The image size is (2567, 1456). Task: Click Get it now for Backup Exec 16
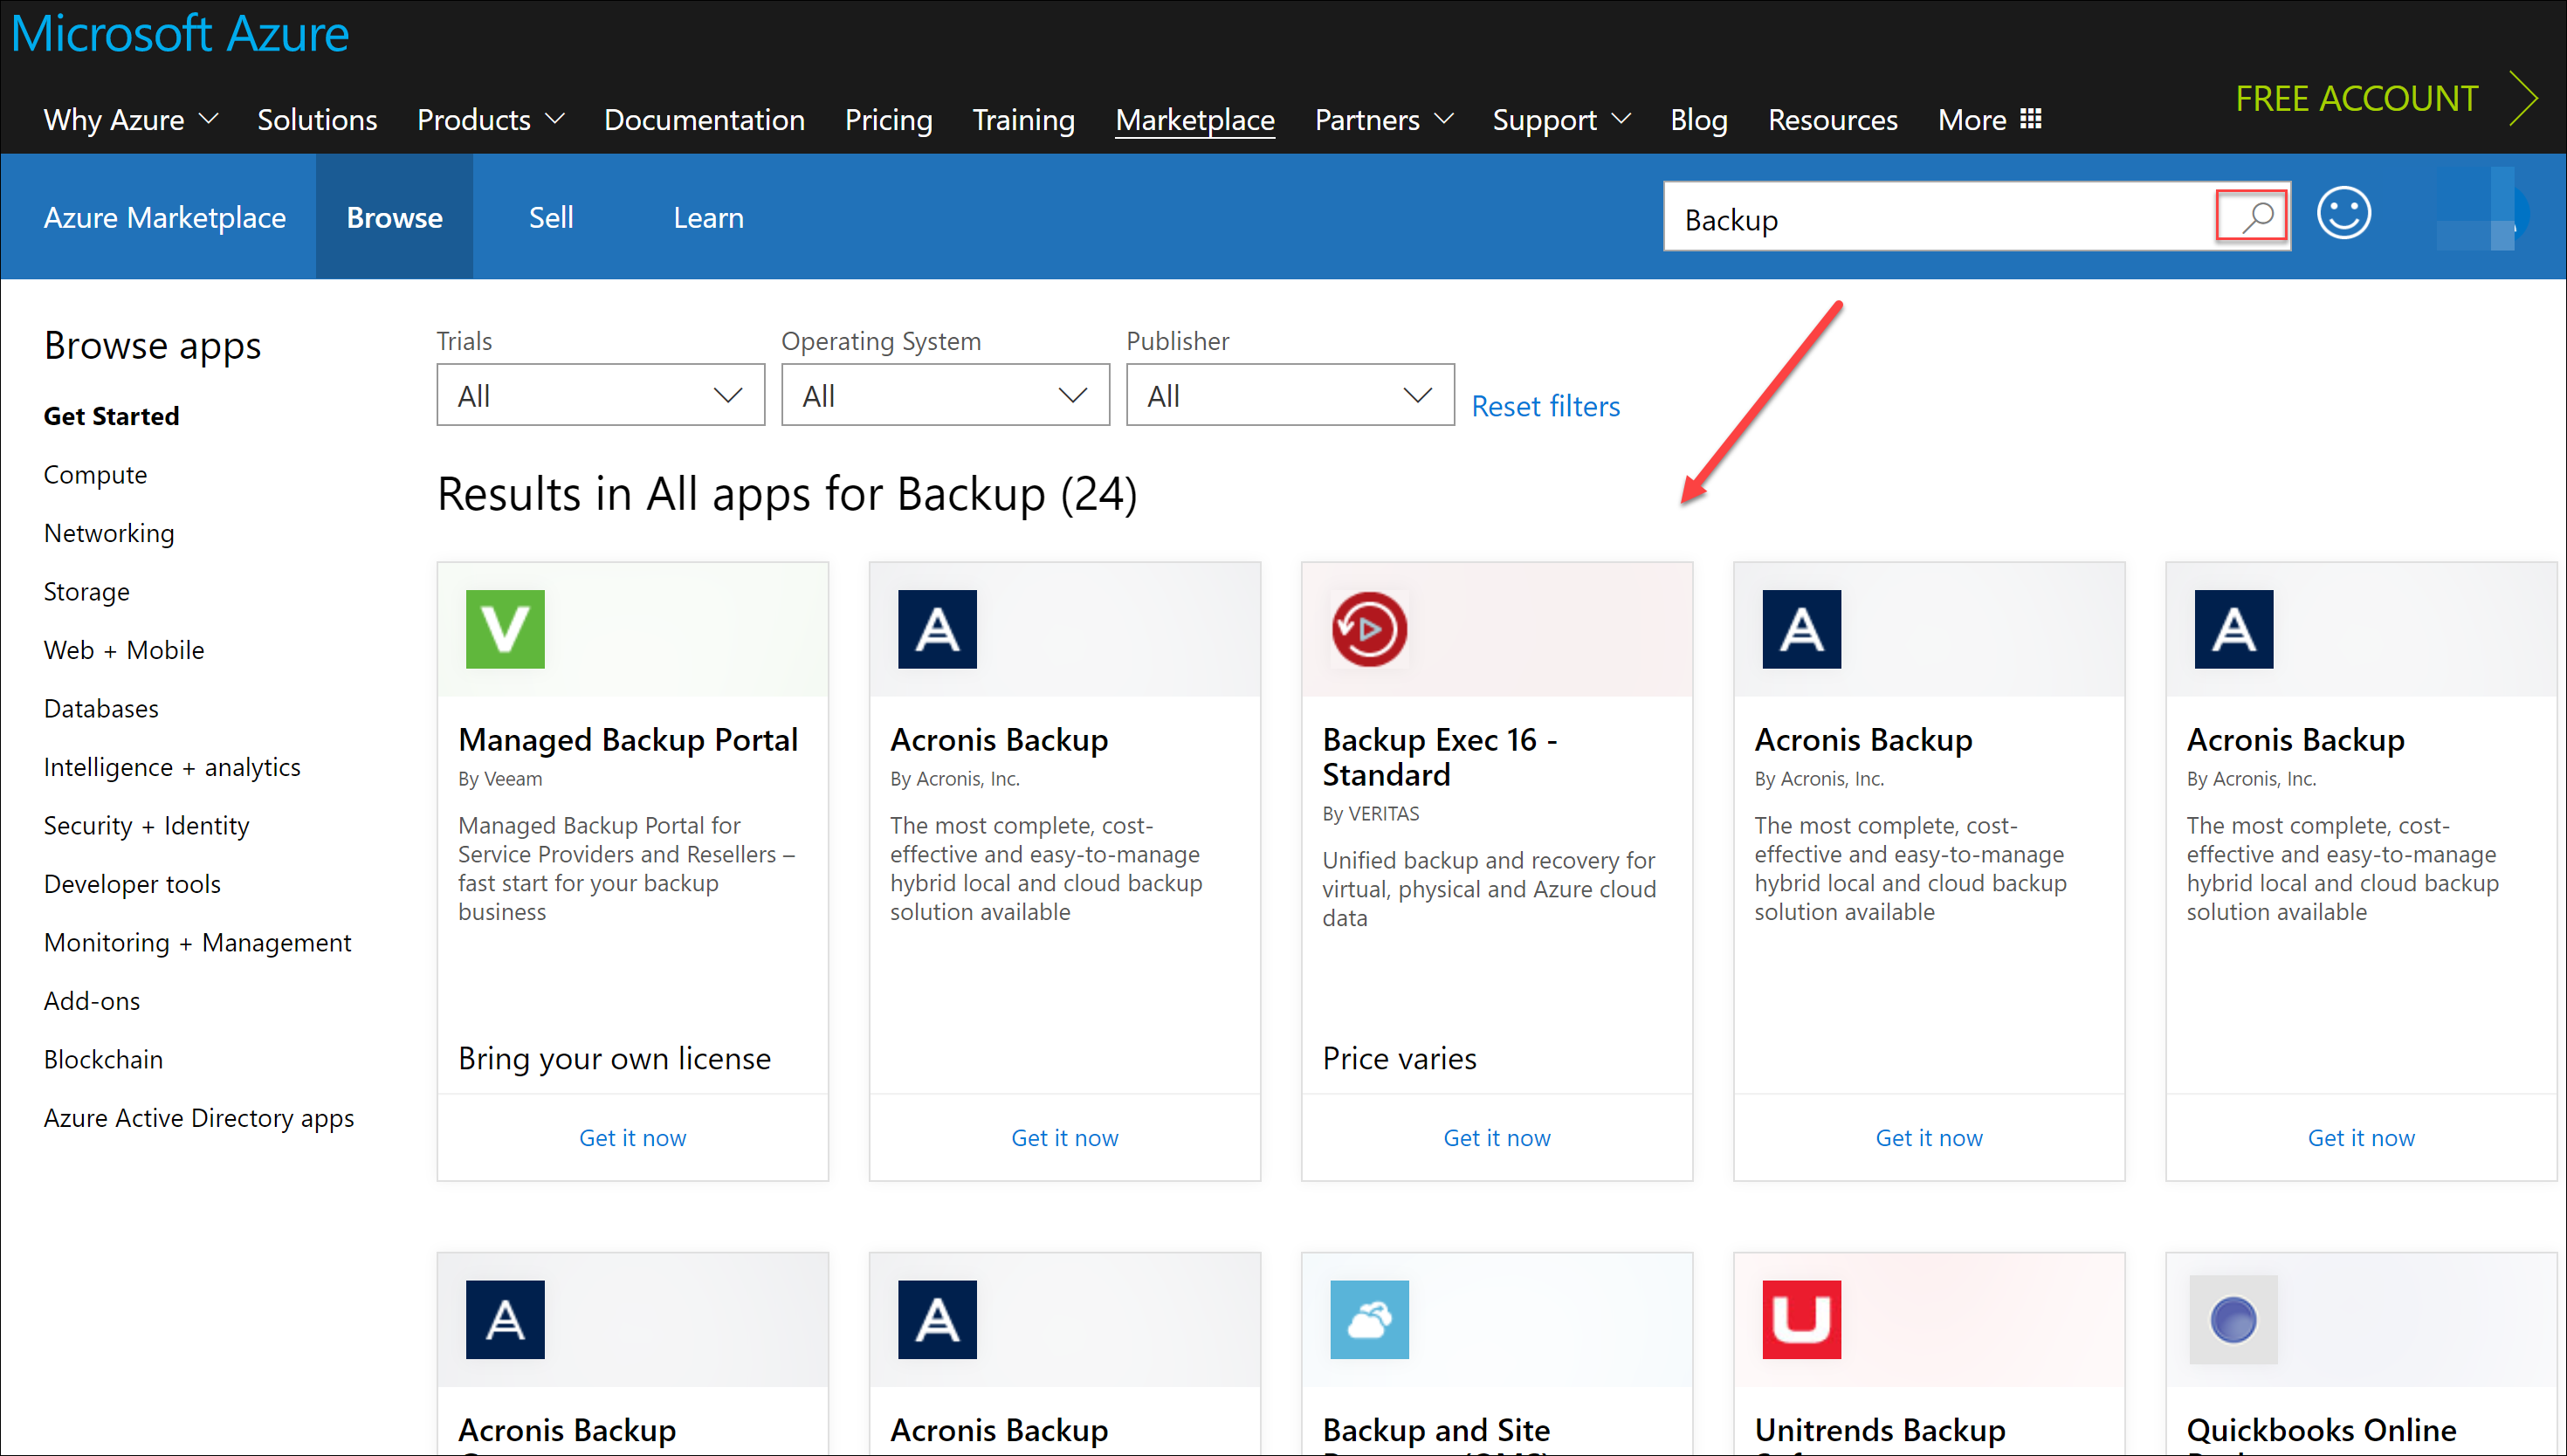[x=1495, y=1137]
